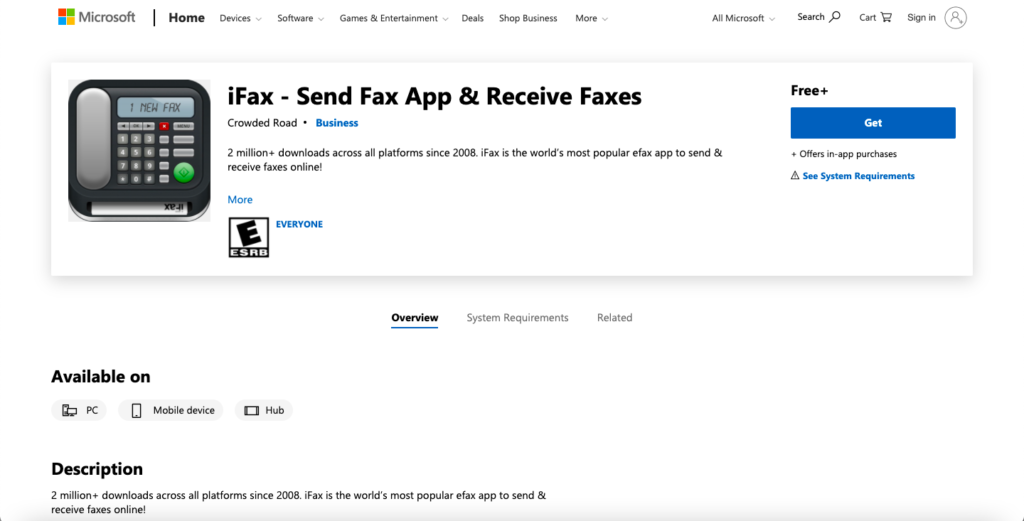The height and width of the screenshot is (521, 1024).
Task: Open Shop Business menu item
Action: 528,18
